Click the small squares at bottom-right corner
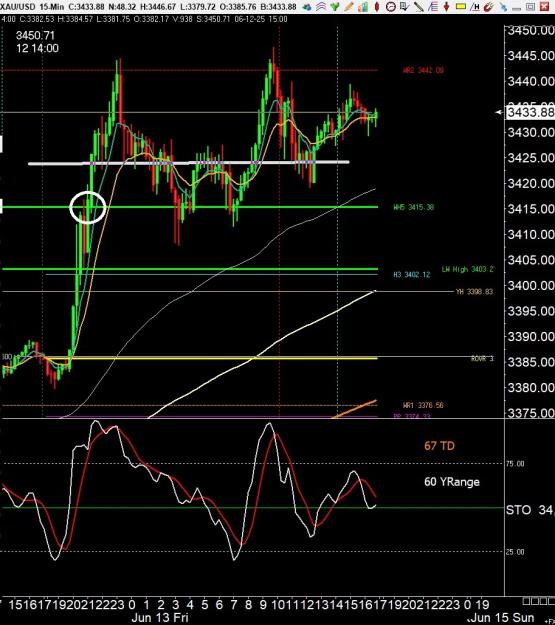555x625 pixels. tap(538, 601)
